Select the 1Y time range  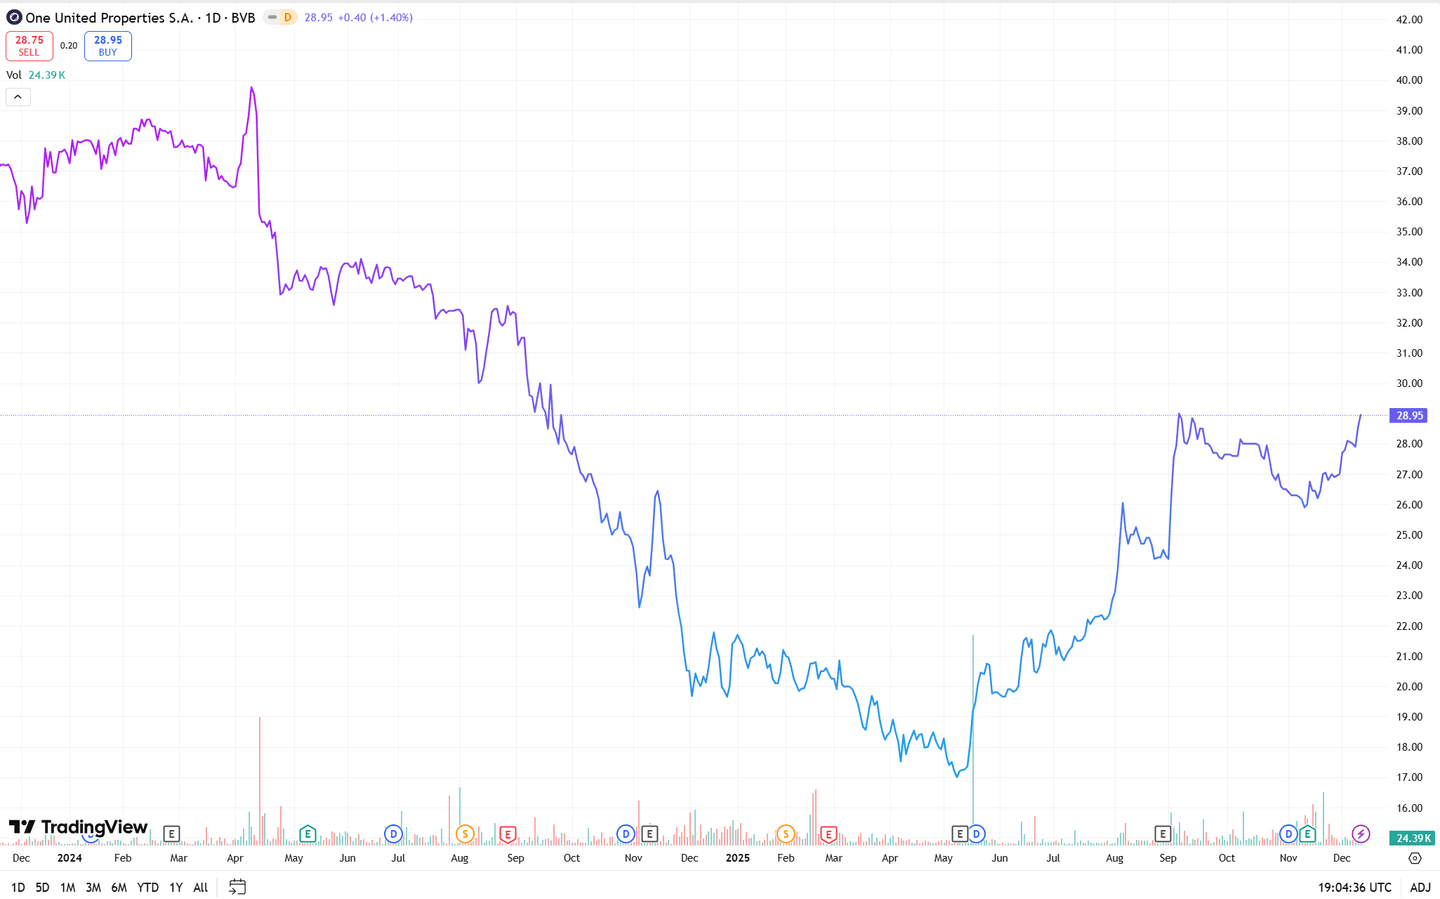(176, 887)
